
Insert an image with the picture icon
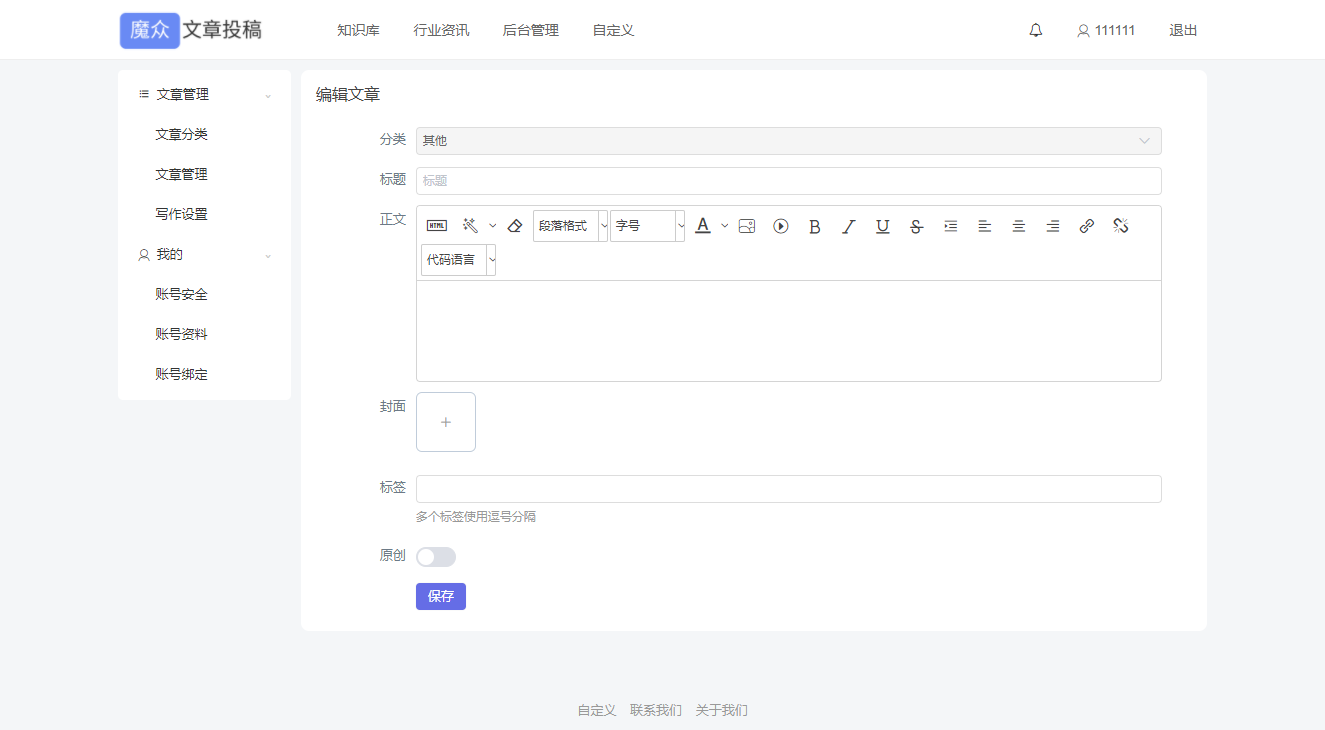[747, 226]
